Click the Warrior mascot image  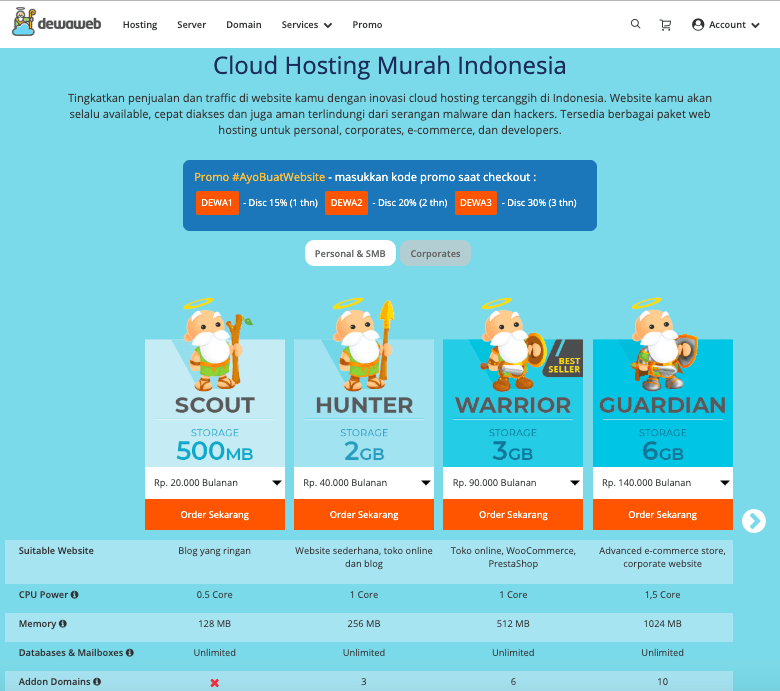click(512, 344)
